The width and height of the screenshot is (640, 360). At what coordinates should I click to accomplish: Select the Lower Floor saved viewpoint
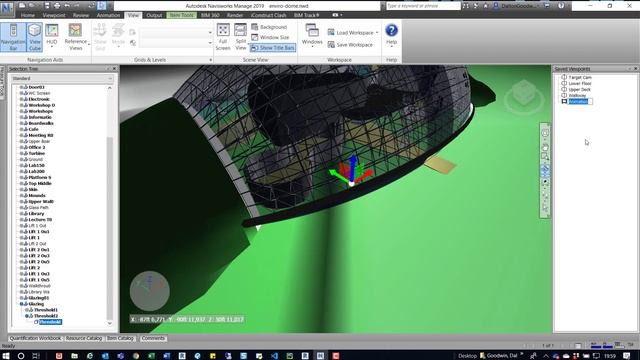pos(580,83)
